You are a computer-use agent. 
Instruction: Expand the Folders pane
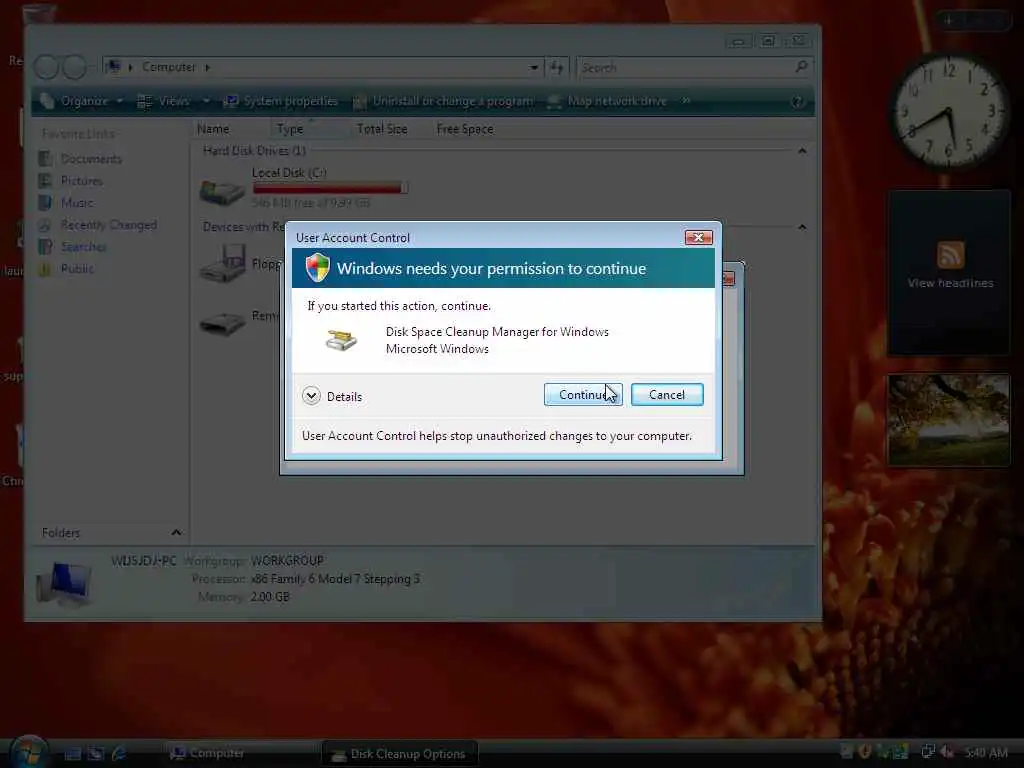coord(176,532)
